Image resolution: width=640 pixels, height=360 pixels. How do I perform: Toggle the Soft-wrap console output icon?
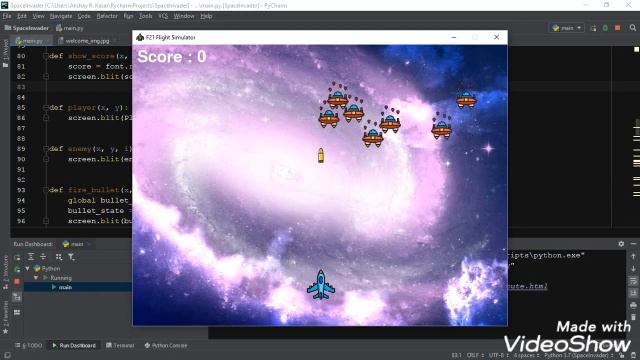pyautogui.click(x=633, y=281)
